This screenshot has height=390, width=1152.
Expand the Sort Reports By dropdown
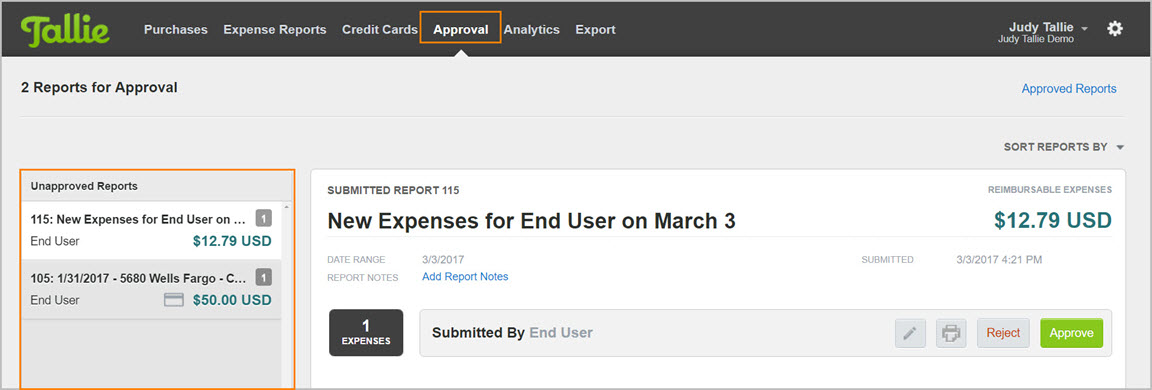pyautogui.click(x=1064, y=147)
